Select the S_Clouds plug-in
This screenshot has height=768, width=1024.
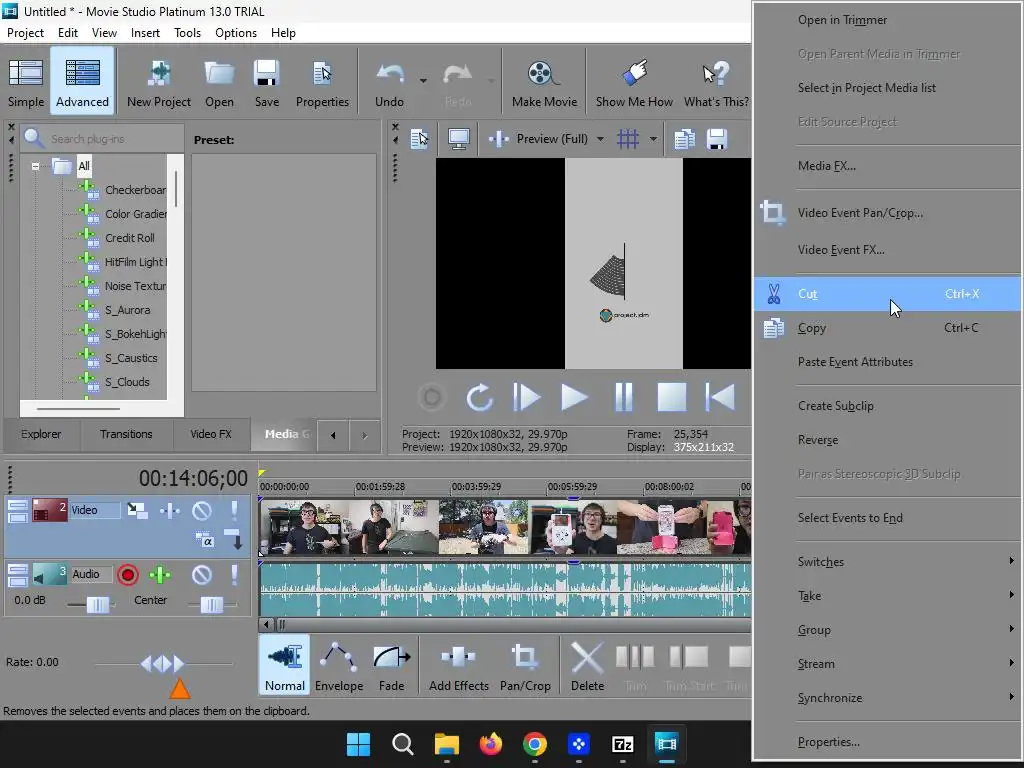(x=127, y=381)
